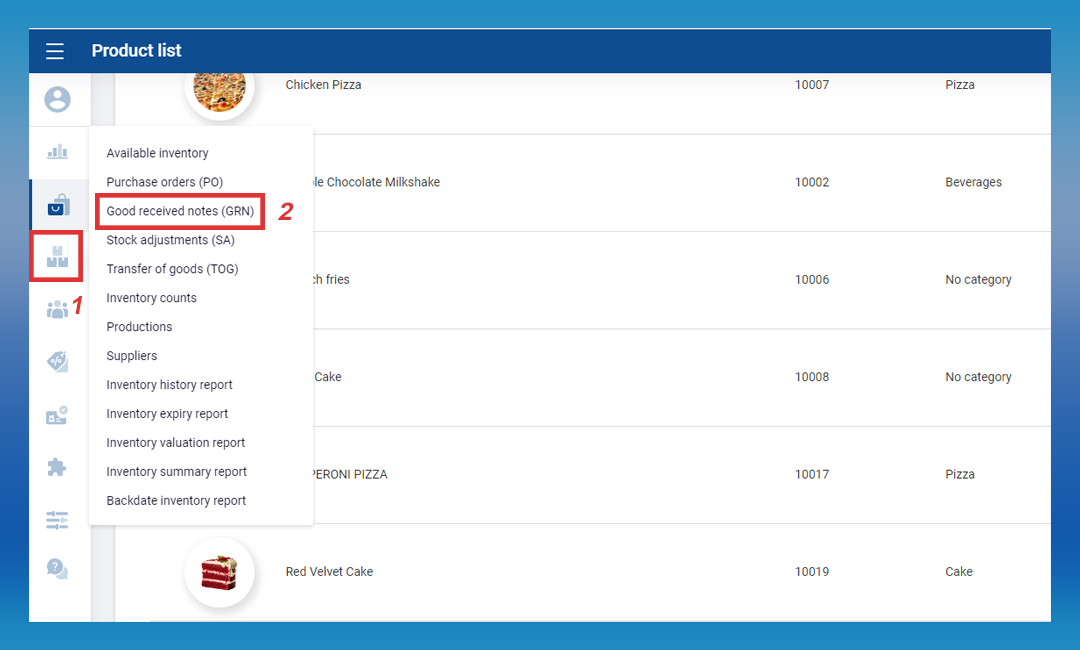Click the help chat bubble icon

coord(58,569)
